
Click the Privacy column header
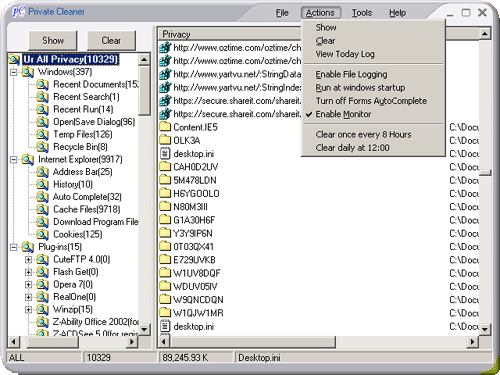tap(230, 34)
